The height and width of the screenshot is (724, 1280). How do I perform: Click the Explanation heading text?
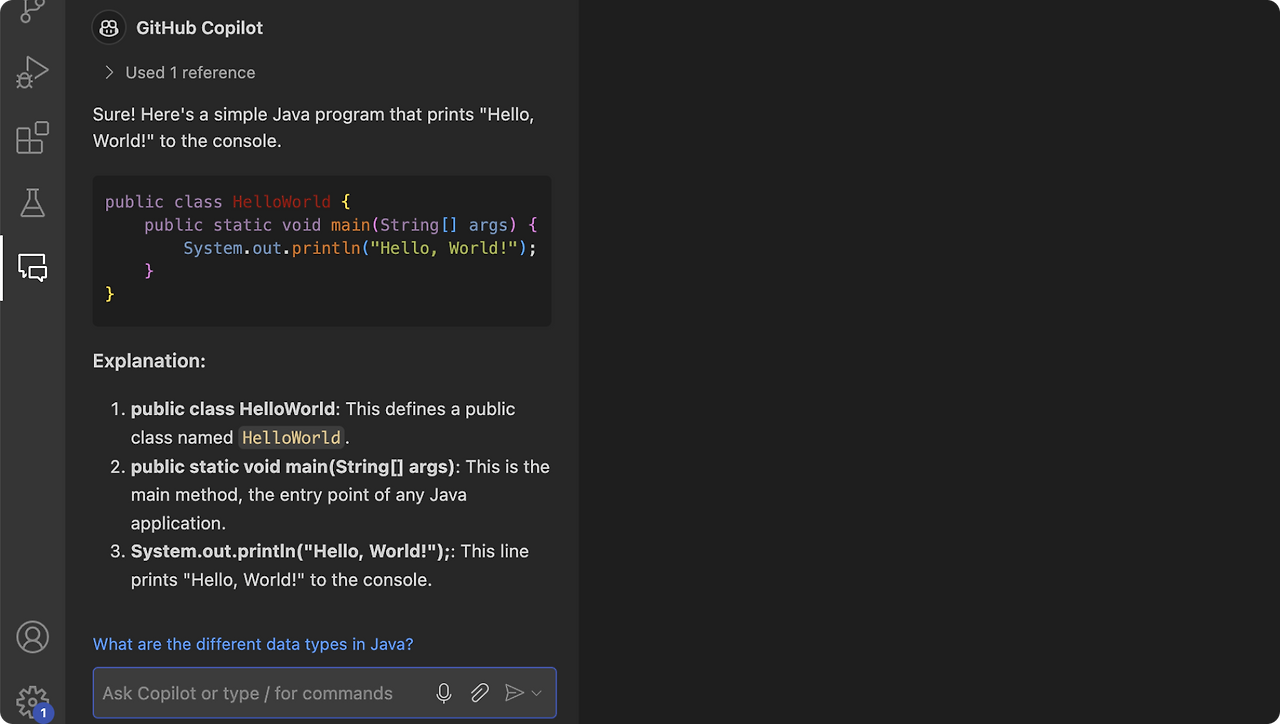click(149, 360)
